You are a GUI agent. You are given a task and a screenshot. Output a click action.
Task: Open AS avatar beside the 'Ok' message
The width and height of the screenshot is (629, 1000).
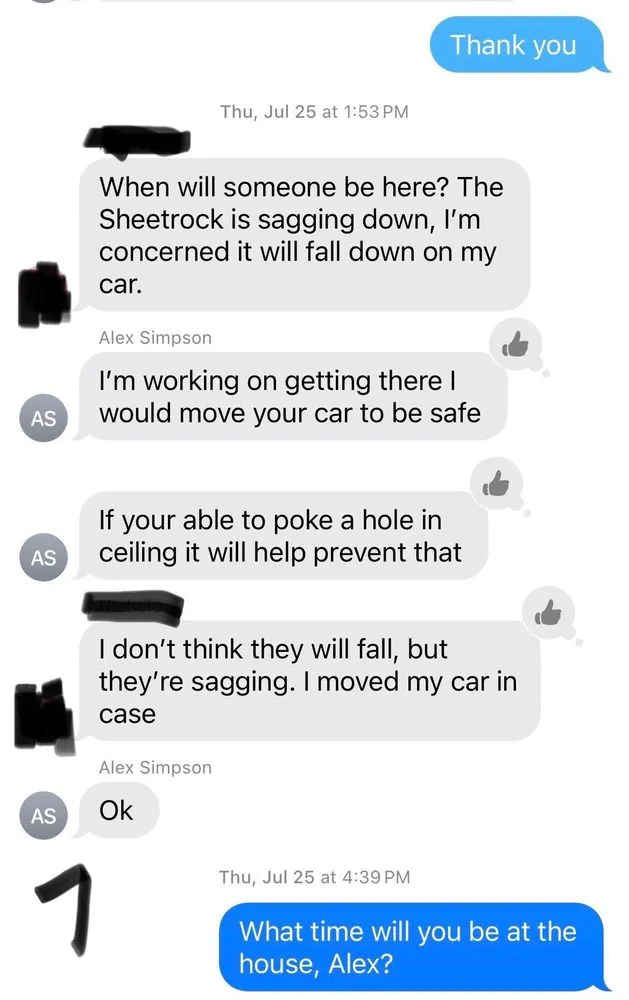[43, 816]
